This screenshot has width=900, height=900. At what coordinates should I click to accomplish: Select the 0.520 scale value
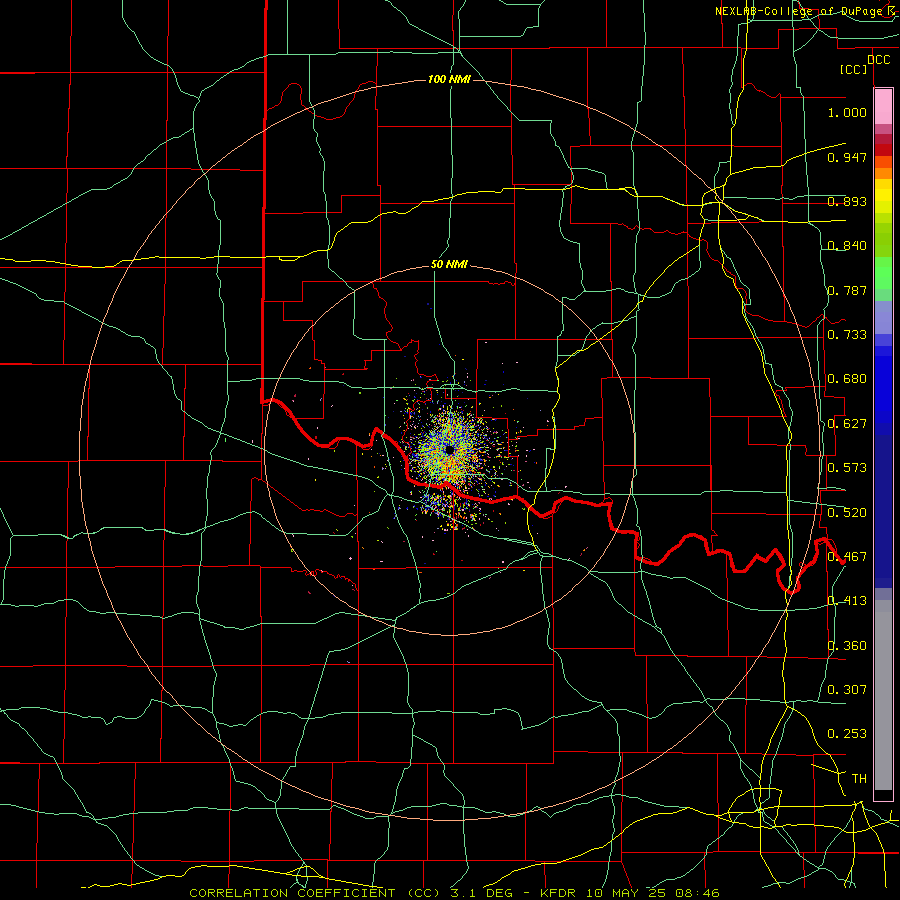(847, 513)
